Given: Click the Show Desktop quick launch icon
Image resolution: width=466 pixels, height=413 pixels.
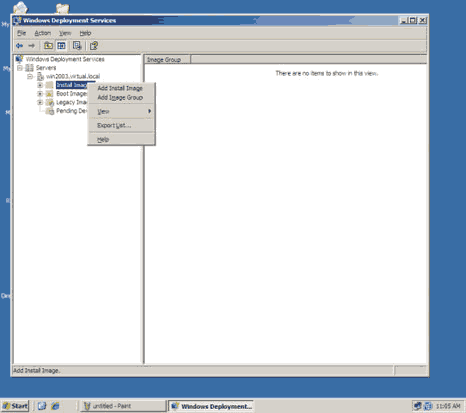Looking at the screenshot, I should pos(42,406).
